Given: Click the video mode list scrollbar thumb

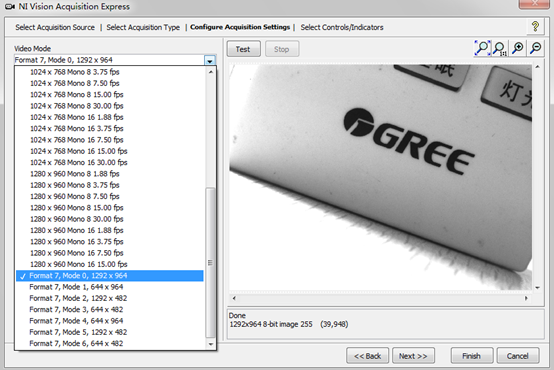Looking at the screenshot, I should tap(210, 262).
